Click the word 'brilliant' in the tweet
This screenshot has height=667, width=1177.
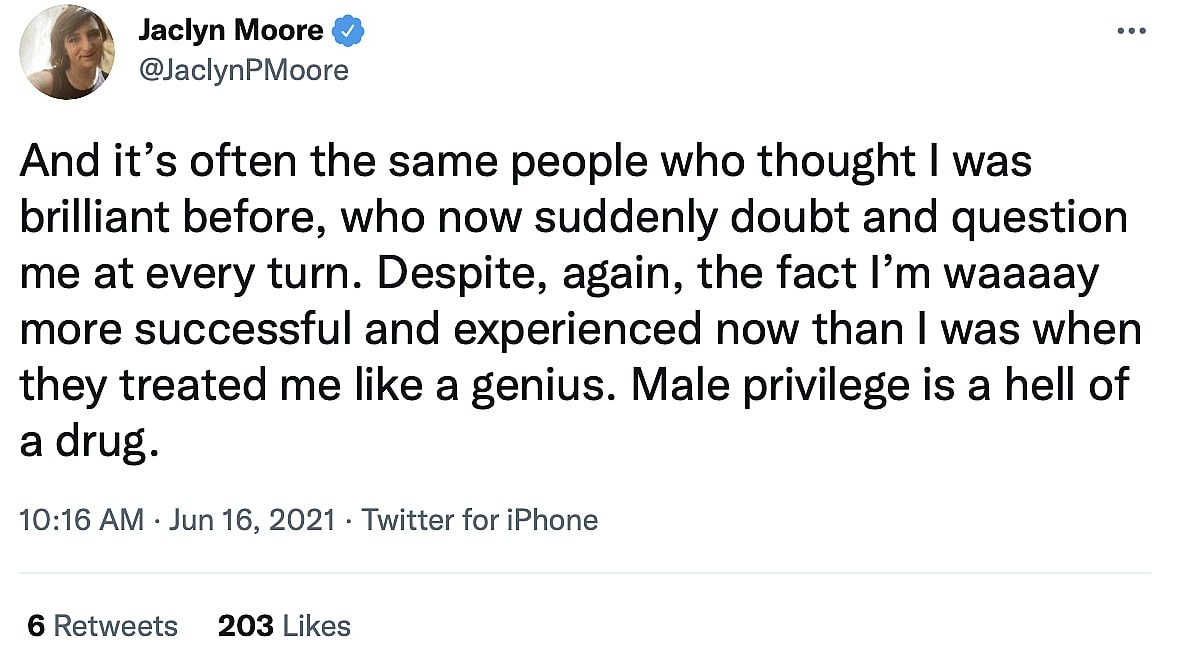95,217
